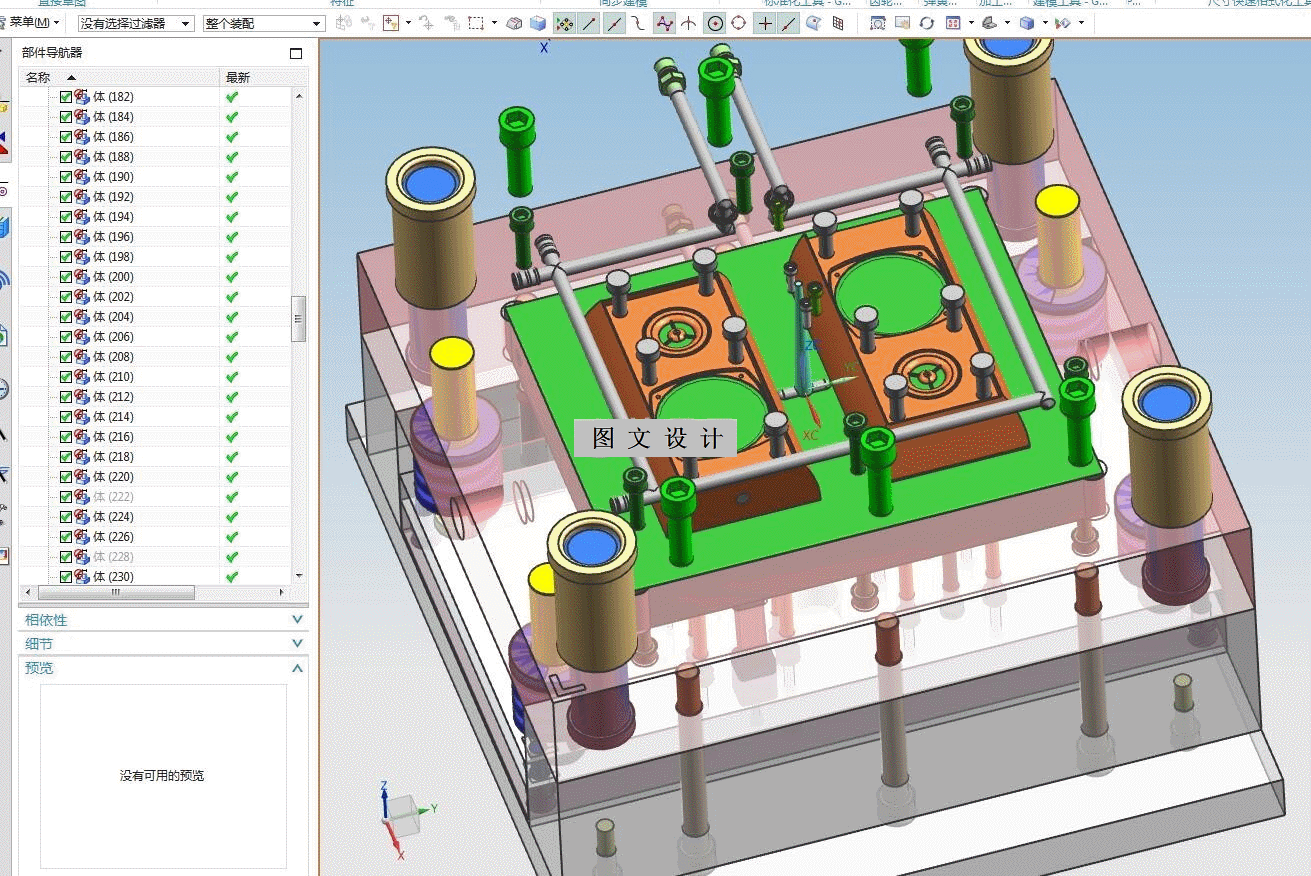Select the 体 (192) tree row
The width and height of the screenshot is (1311, 876).
click(x=155, y=197)
